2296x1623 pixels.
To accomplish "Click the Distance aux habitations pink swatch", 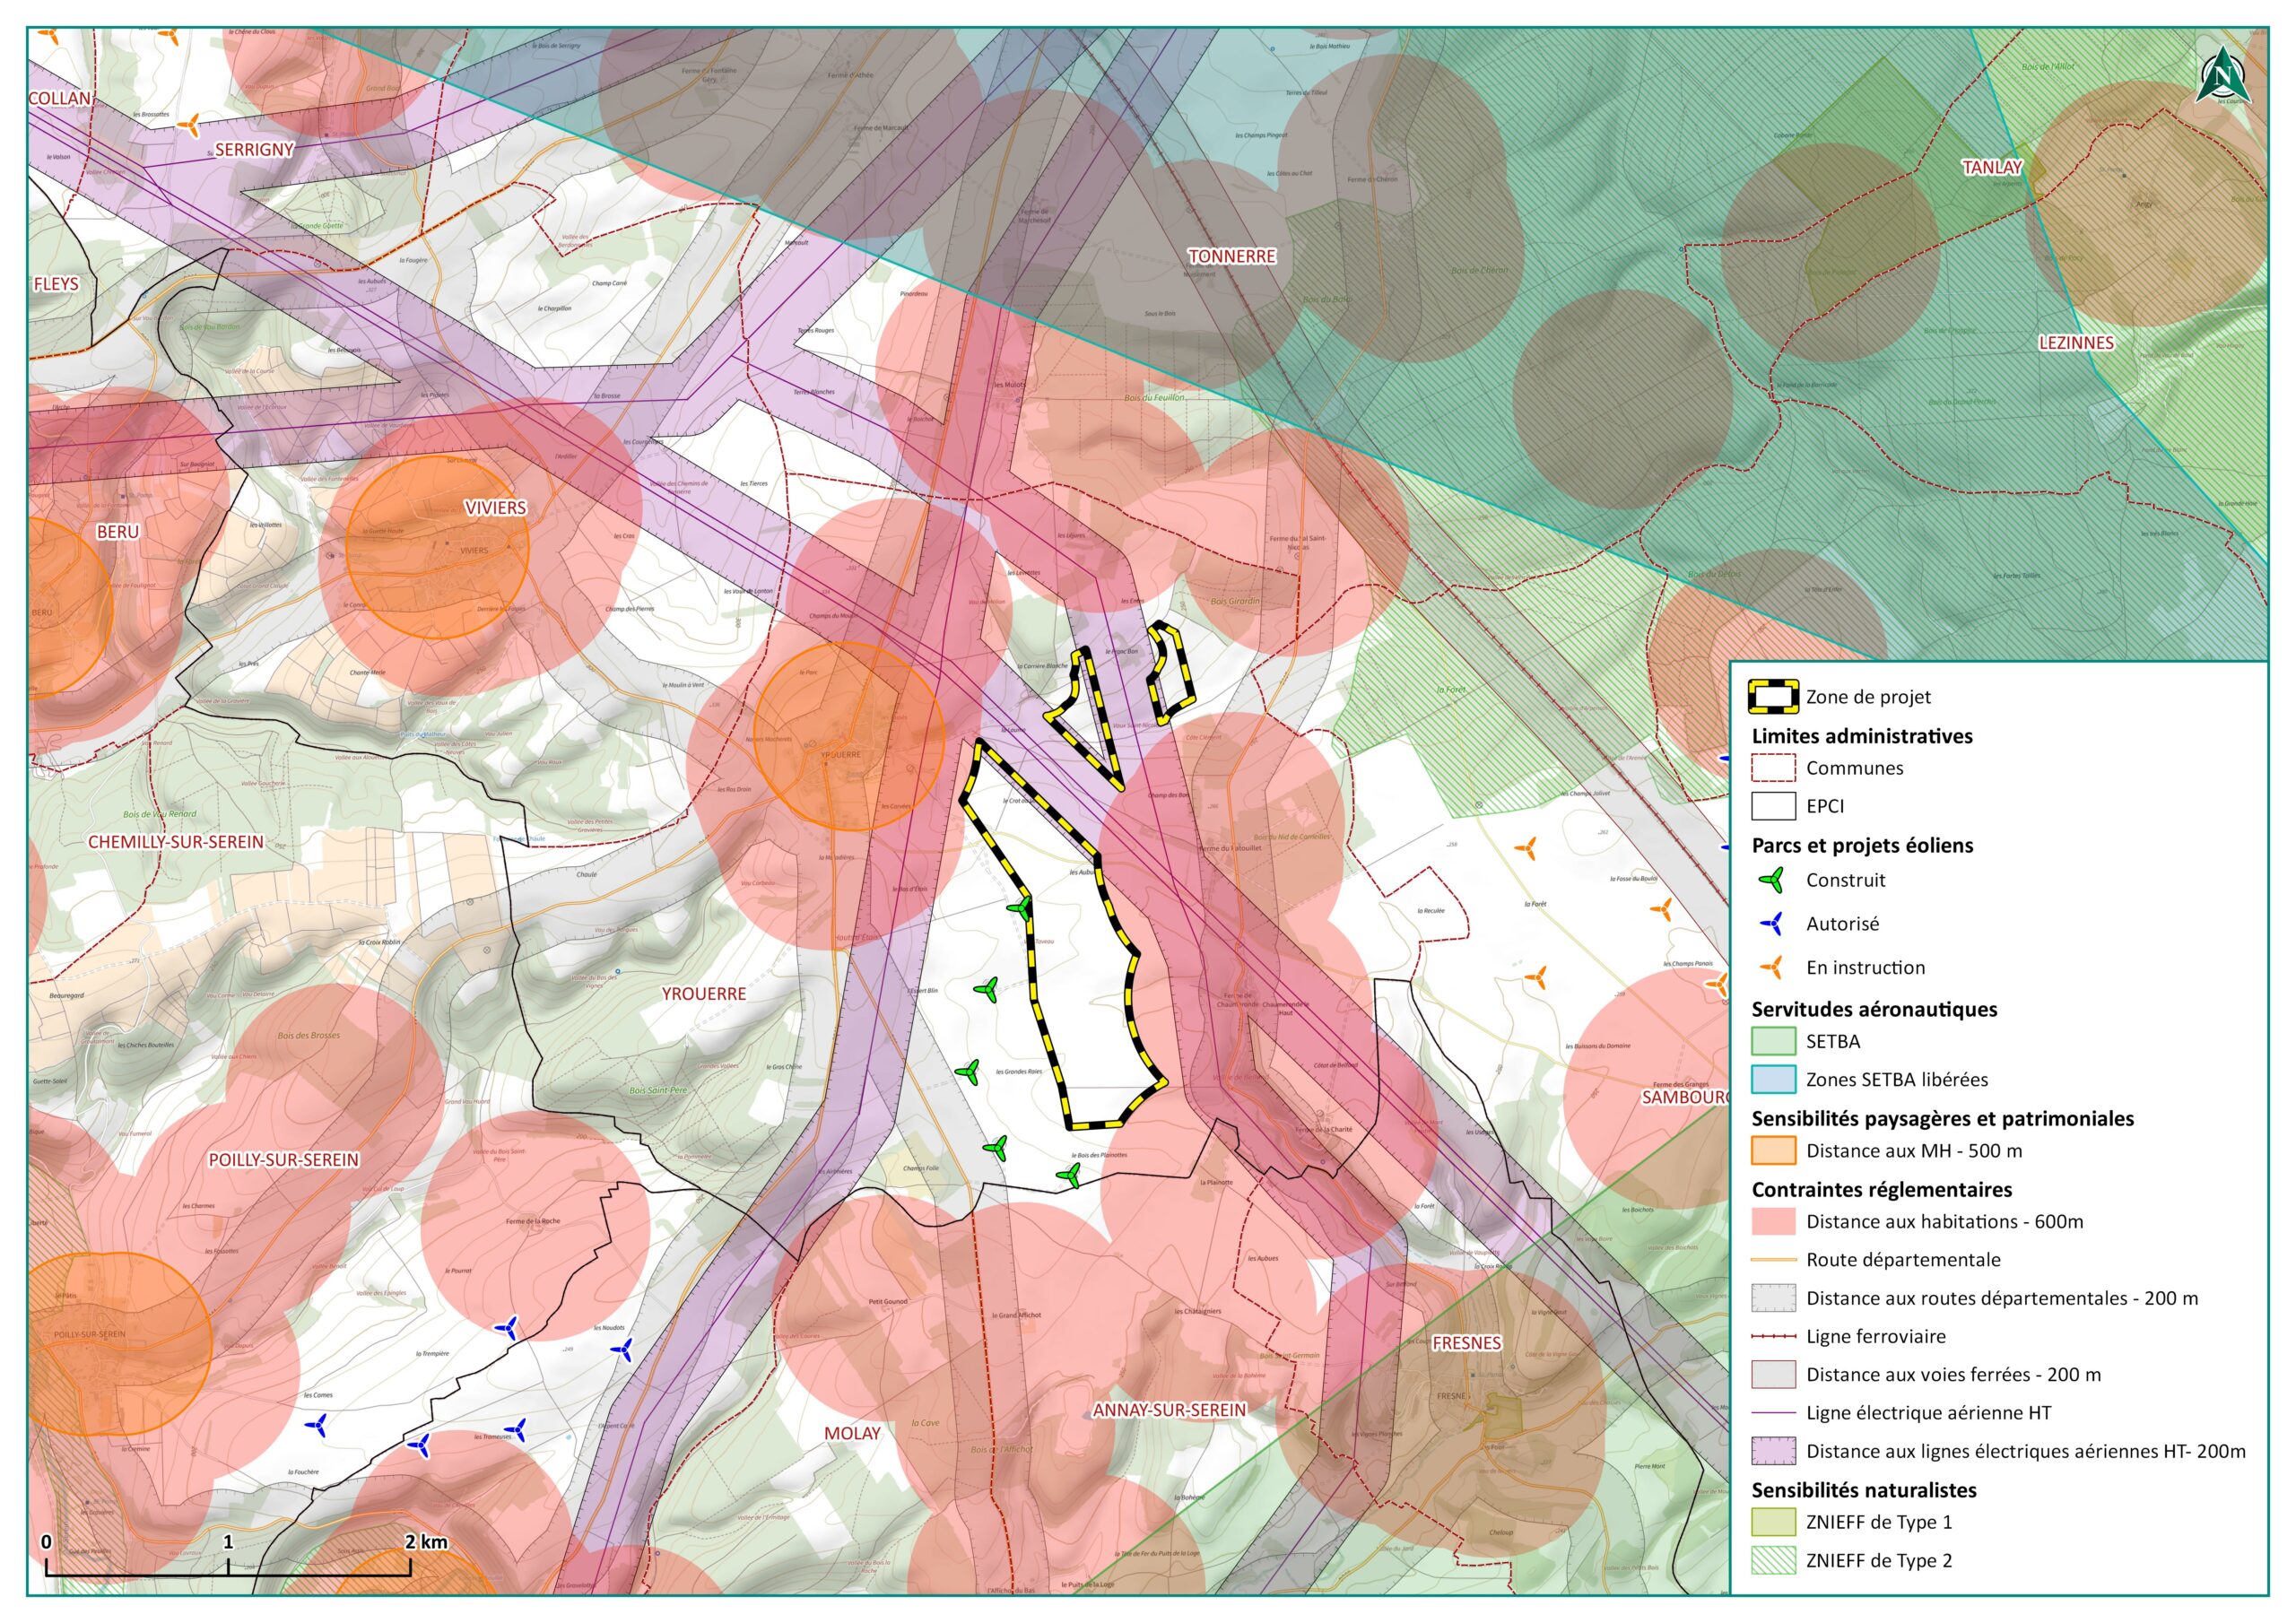I will tap(1773, 1221).
